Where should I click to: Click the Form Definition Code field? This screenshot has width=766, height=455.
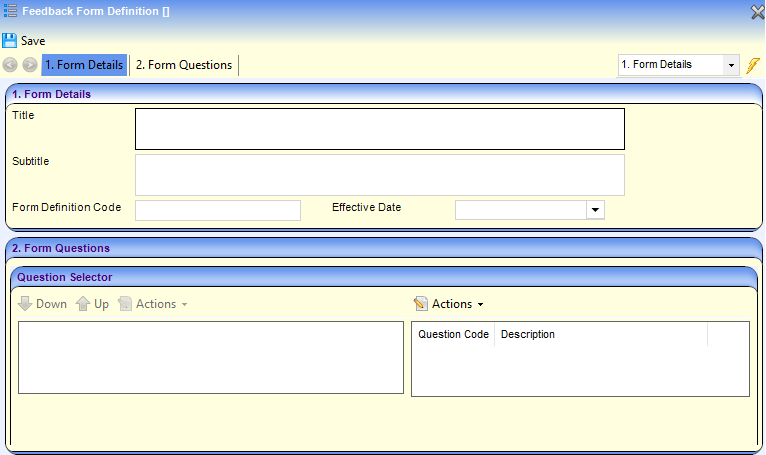pos(217,210)
